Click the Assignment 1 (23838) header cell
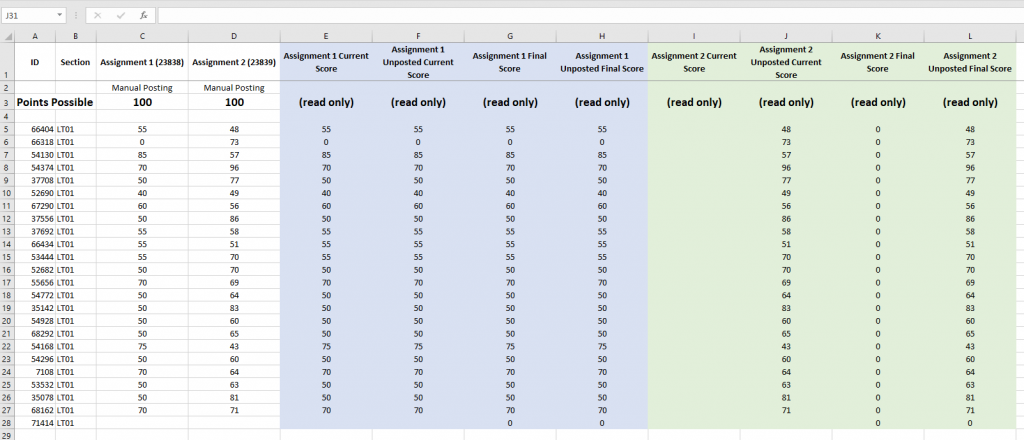 142,62
